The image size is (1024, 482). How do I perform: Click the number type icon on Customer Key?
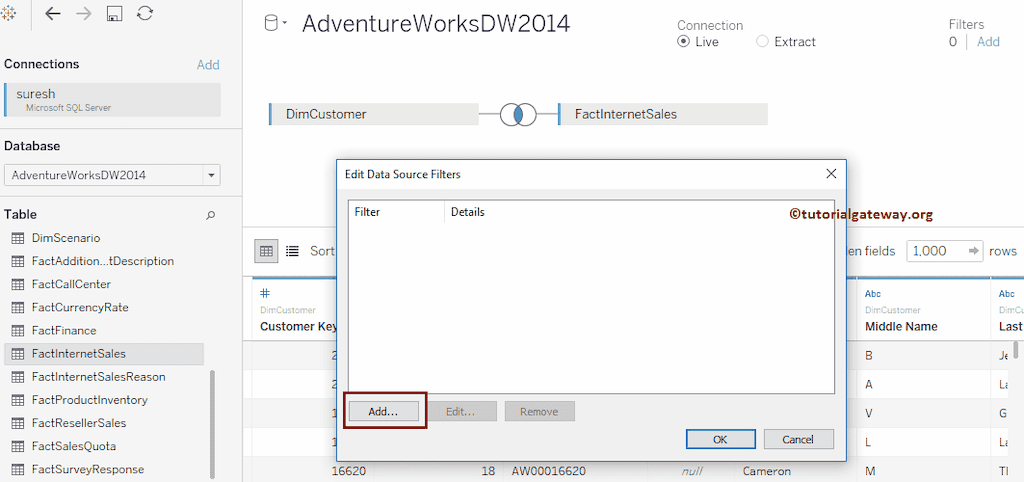(x=265, y=293)
